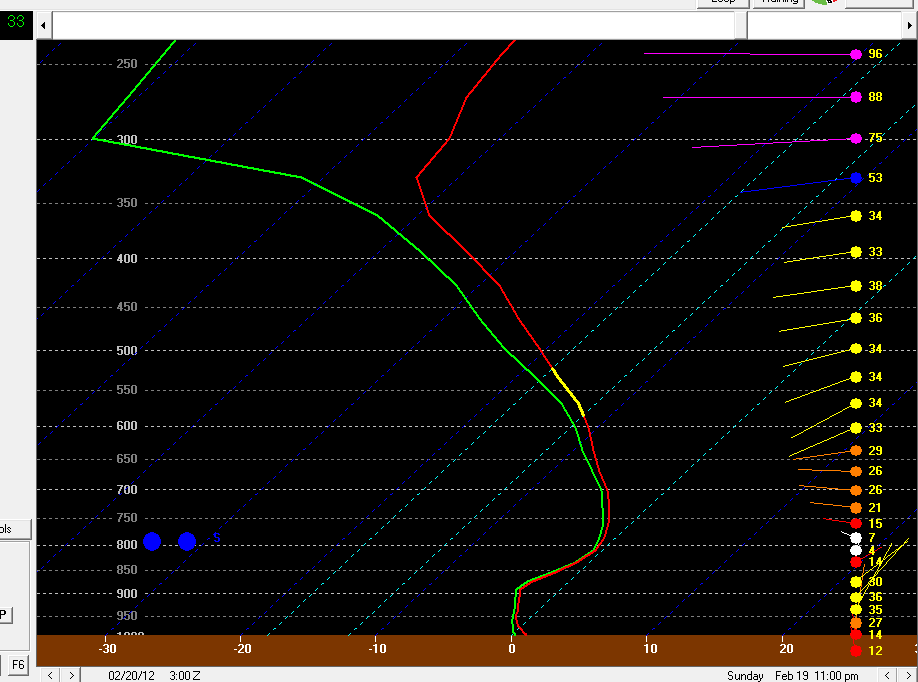
Task: Click the magenta wind dot labeled 88
Action: (856, 97)
